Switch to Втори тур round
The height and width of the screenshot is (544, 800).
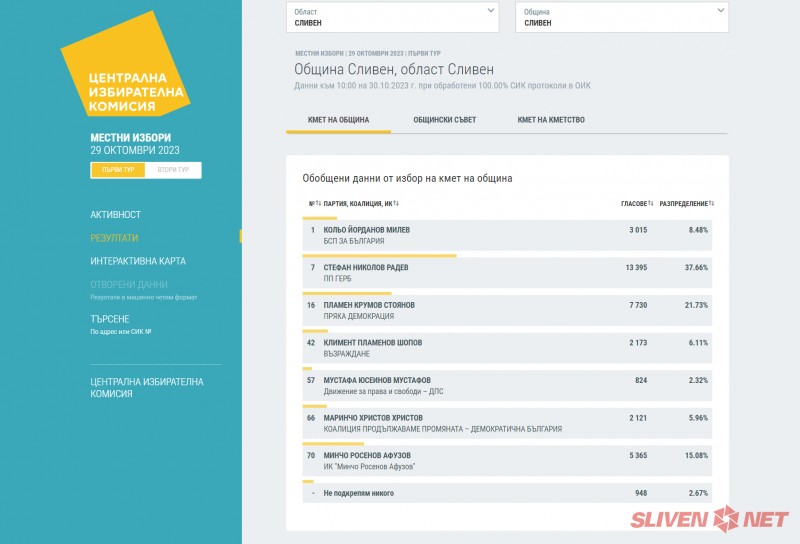click(x=173, y=170)
